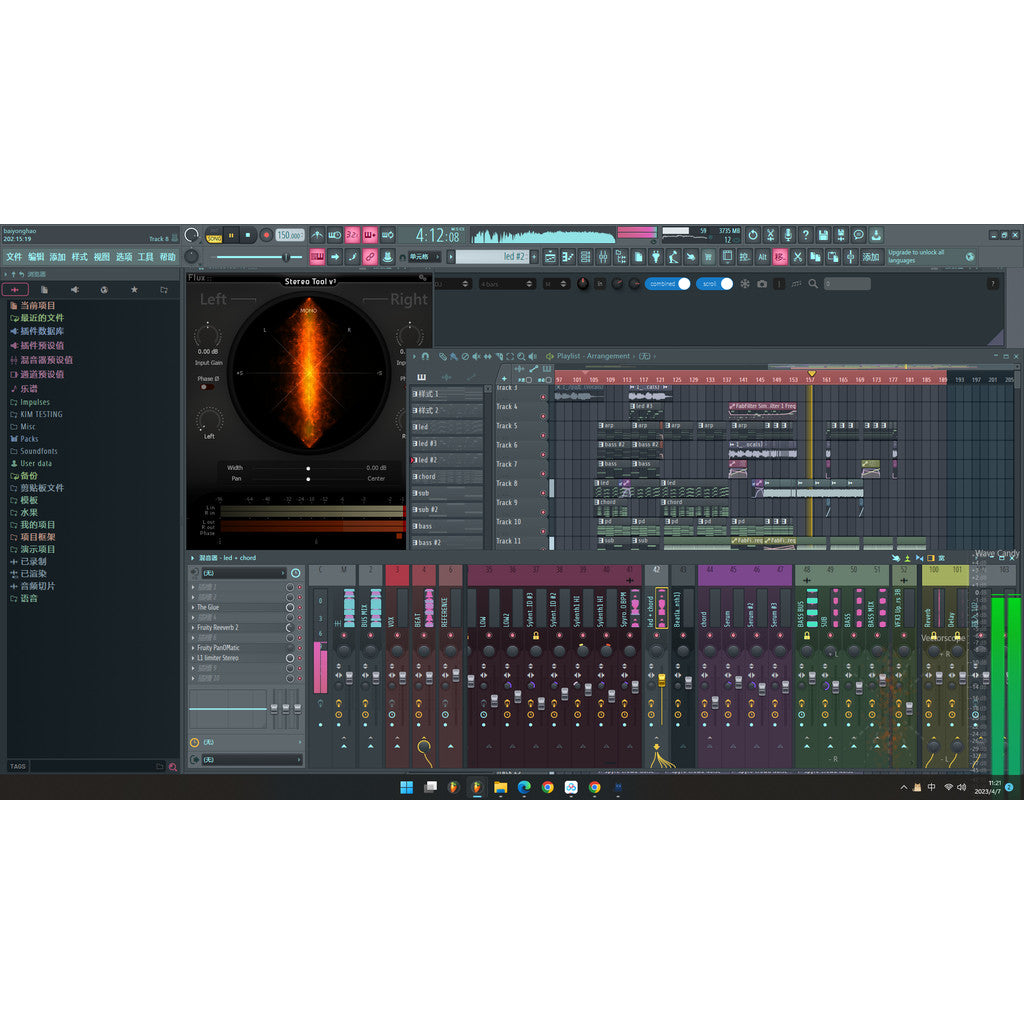This screenshot has width=1024, height=1024.
Task: Open Windows Start button on taskbar
Action: (406, 788)
